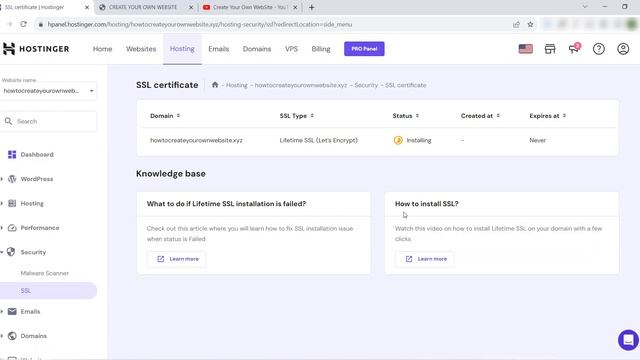The height and width of the screenshot is (360, 640).
Task: Click Security link in breadcrumb
Action: click(x=366, y=85)
